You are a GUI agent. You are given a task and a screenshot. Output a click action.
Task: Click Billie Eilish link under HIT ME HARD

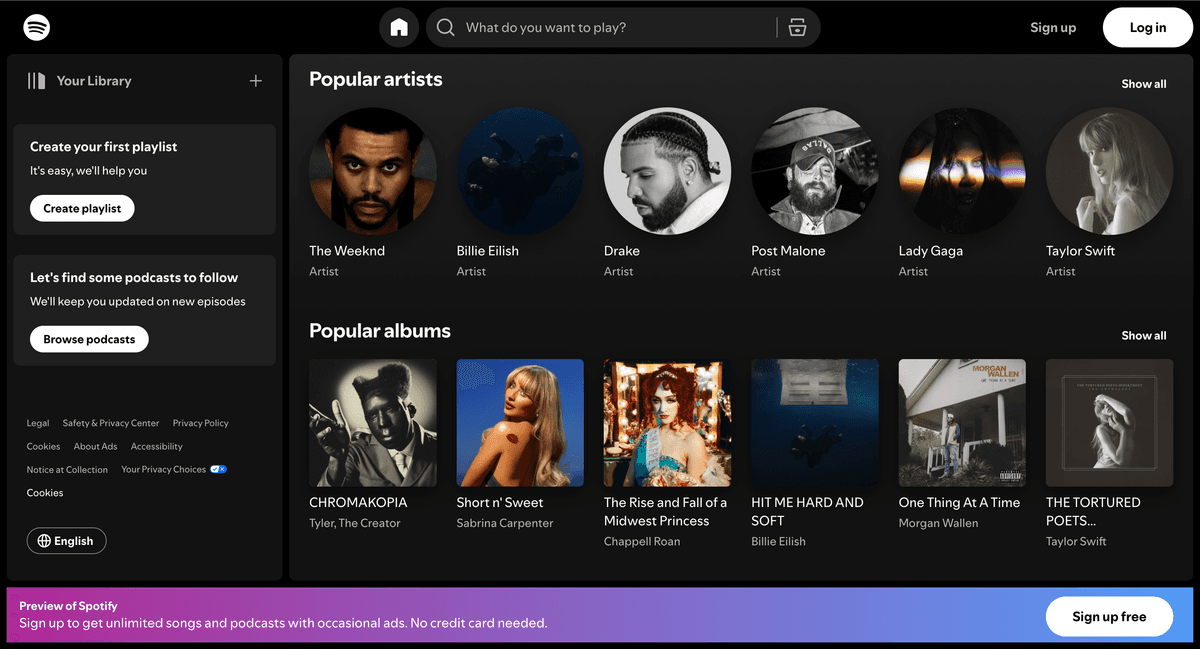point(779,541)
